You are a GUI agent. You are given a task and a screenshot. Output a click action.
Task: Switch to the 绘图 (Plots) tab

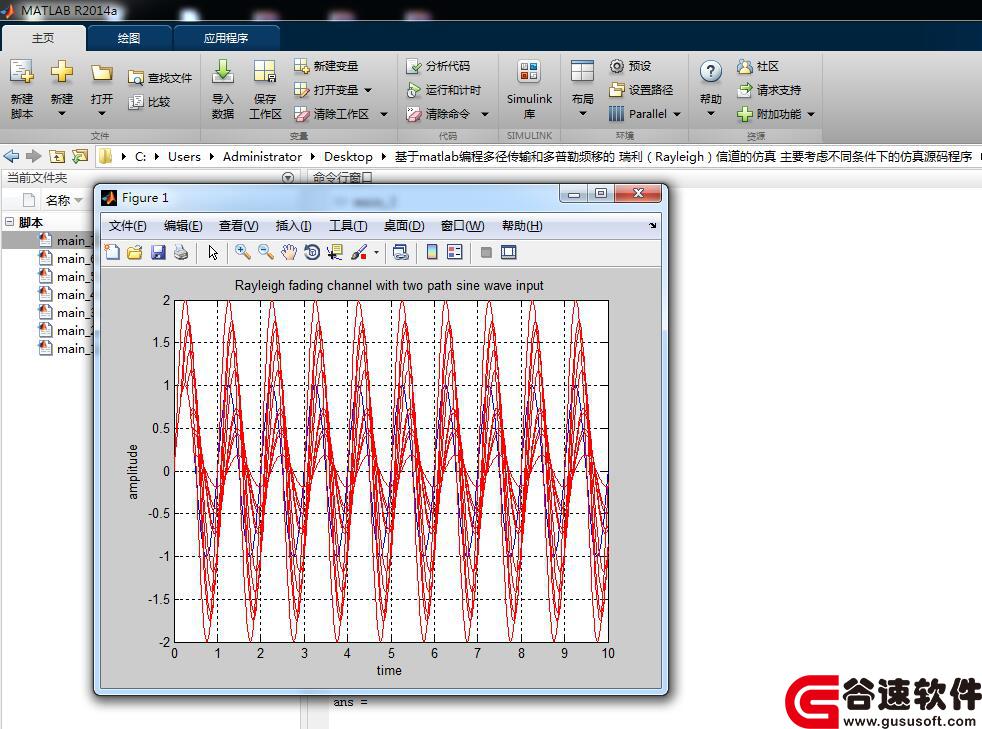pos(129,38)
